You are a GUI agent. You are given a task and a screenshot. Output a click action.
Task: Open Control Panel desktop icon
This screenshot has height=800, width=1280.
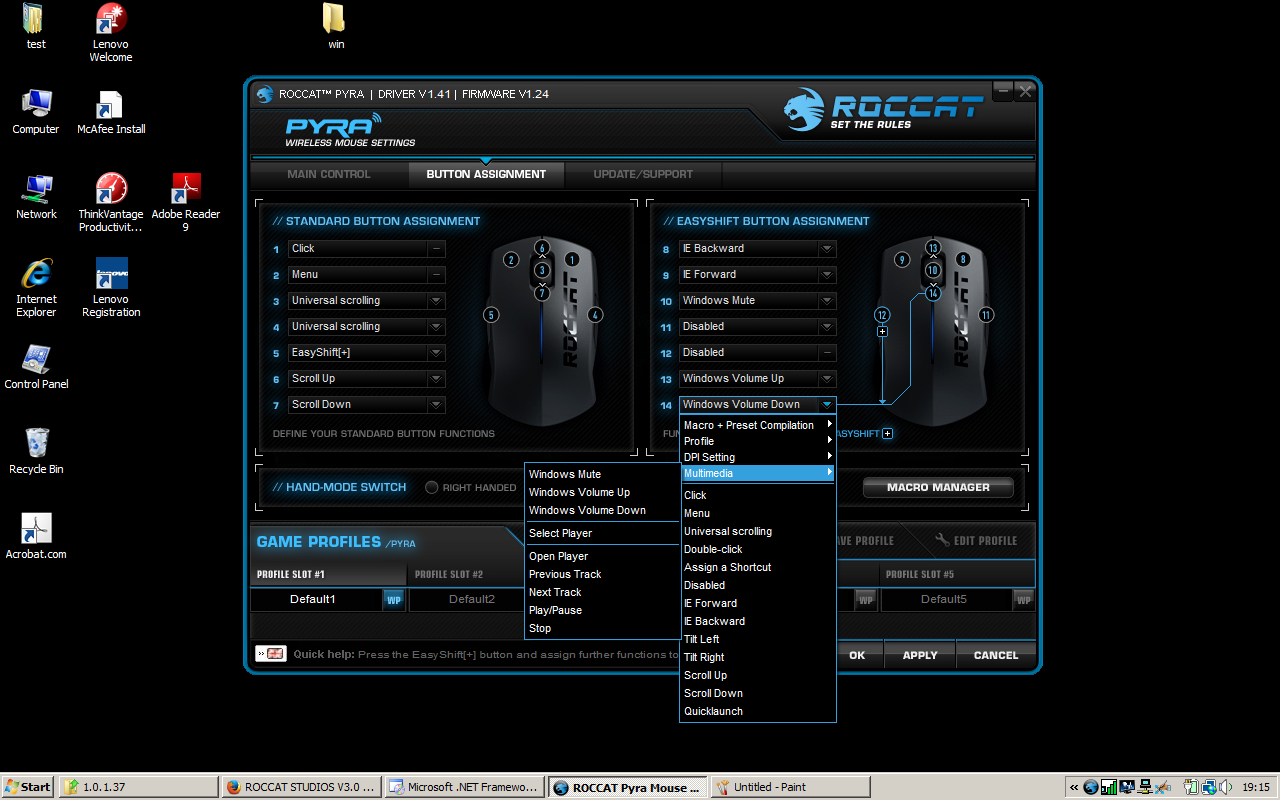coord(36,367)
